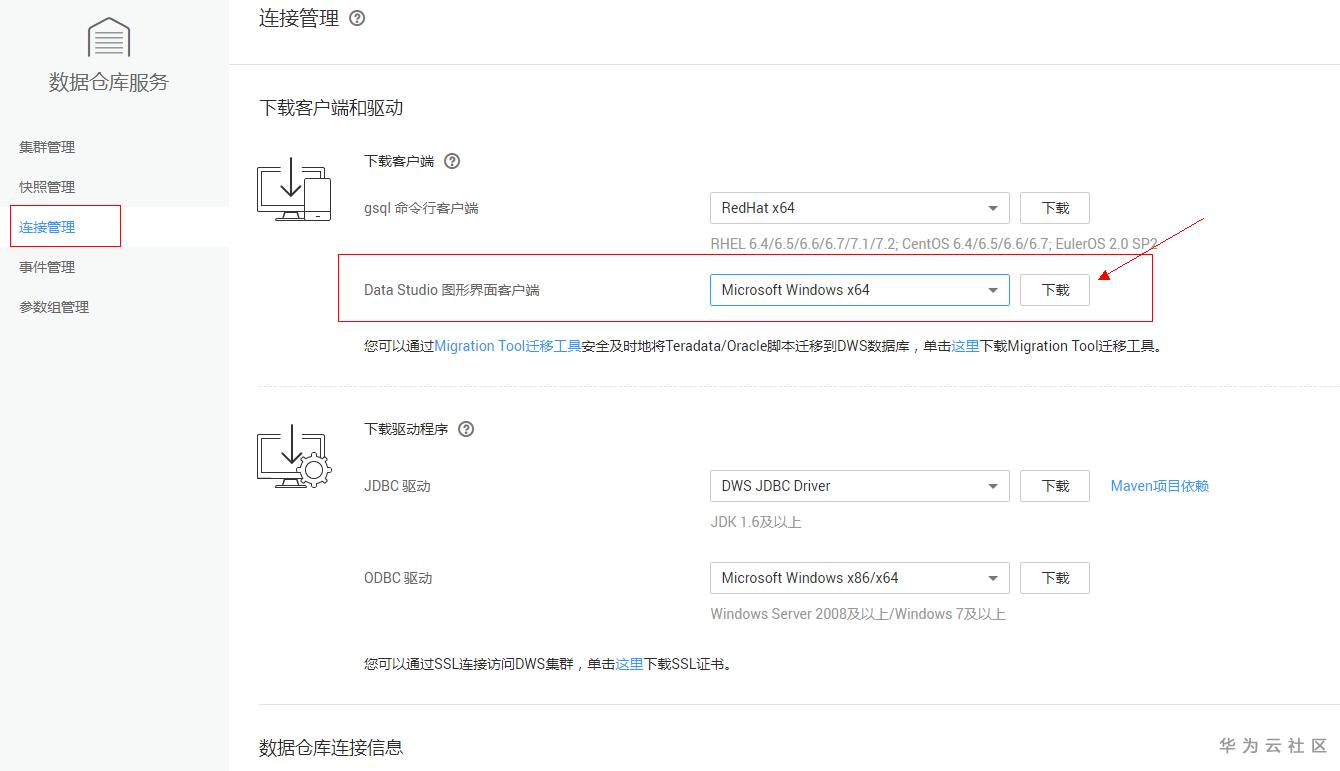1340x771 pixels.
Task: Click the RHEL 6.4/6.5 supported systems hint
Action: coord(934,244)
